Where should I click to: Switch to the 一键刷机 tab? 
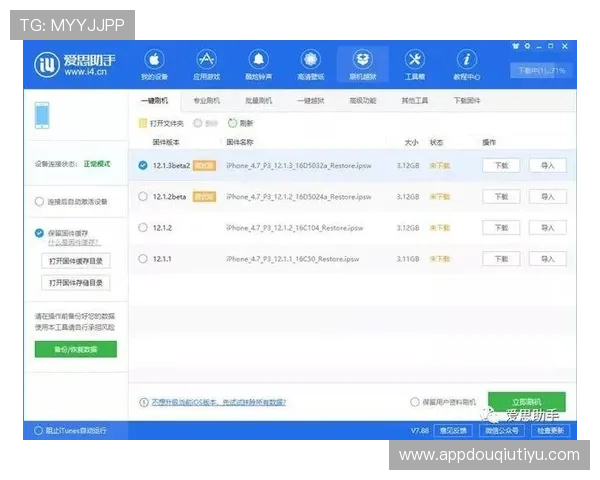coord(154,100)
